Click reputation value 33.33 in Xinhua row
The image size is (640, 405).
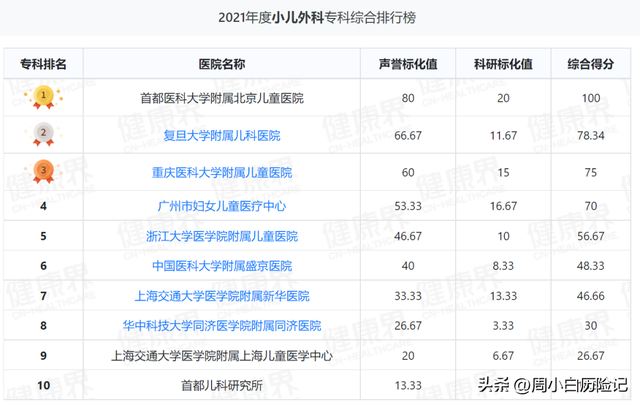coord(408,296)
